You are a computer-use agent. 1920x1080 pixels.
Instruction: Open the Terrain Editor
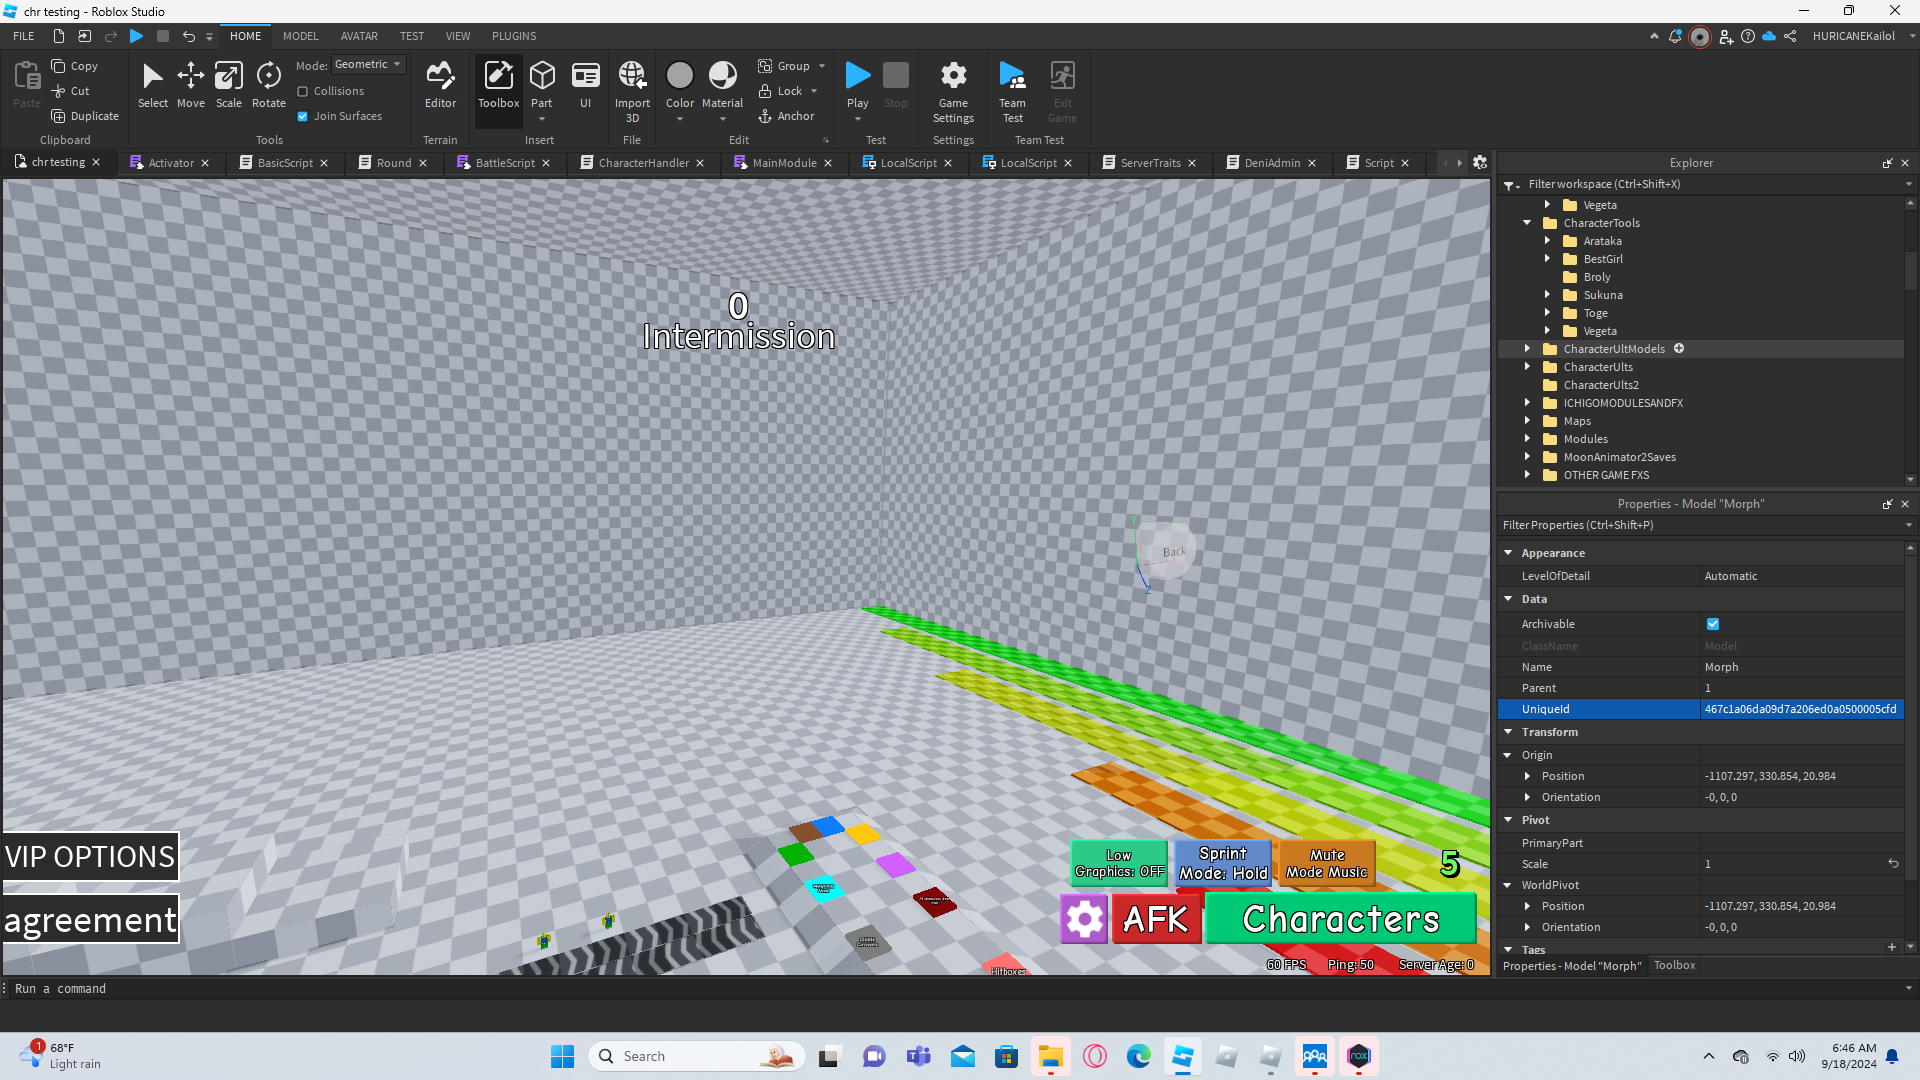coord(440,85)
